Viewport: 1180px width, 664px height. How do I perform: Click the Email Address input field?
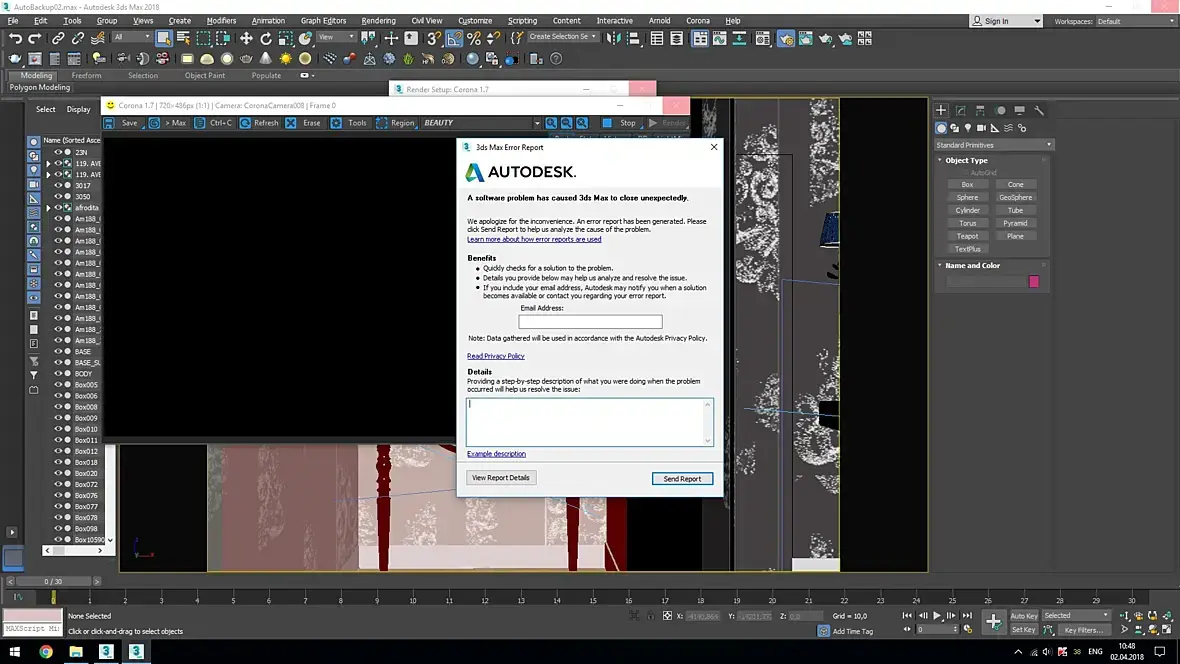click(590, 321)
